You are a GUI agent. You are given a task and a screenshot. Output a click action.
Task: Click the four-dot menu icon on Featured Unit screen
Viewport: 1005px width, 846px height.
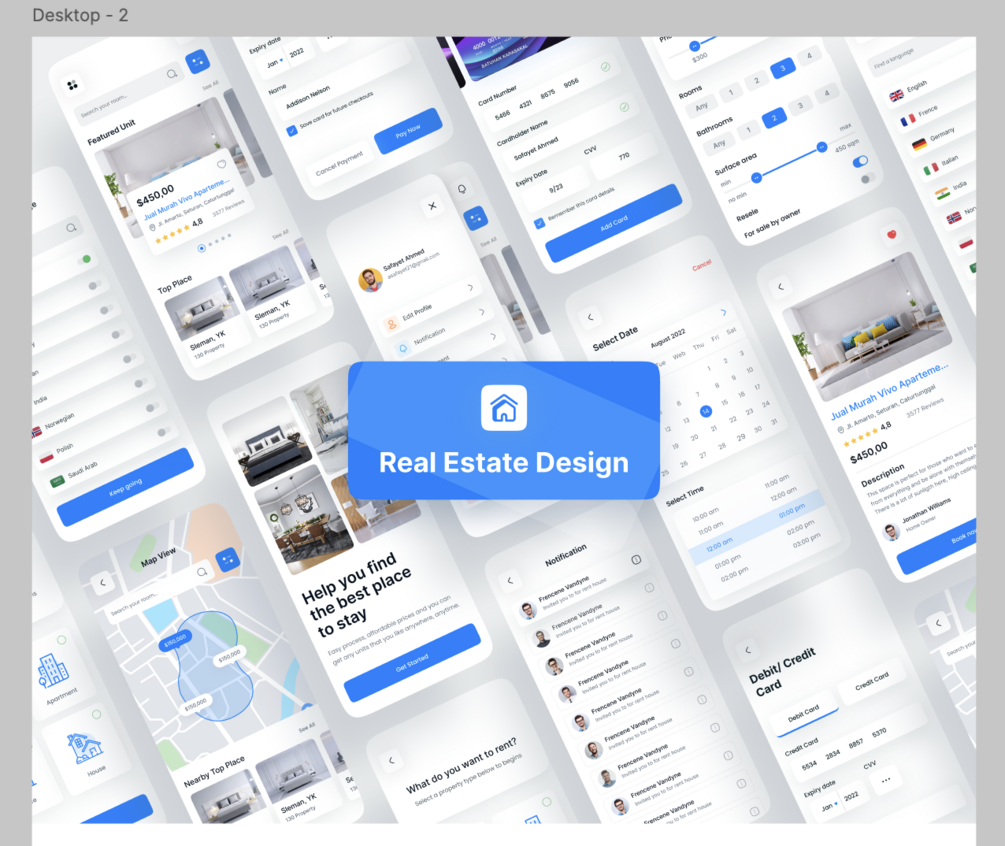72,85
